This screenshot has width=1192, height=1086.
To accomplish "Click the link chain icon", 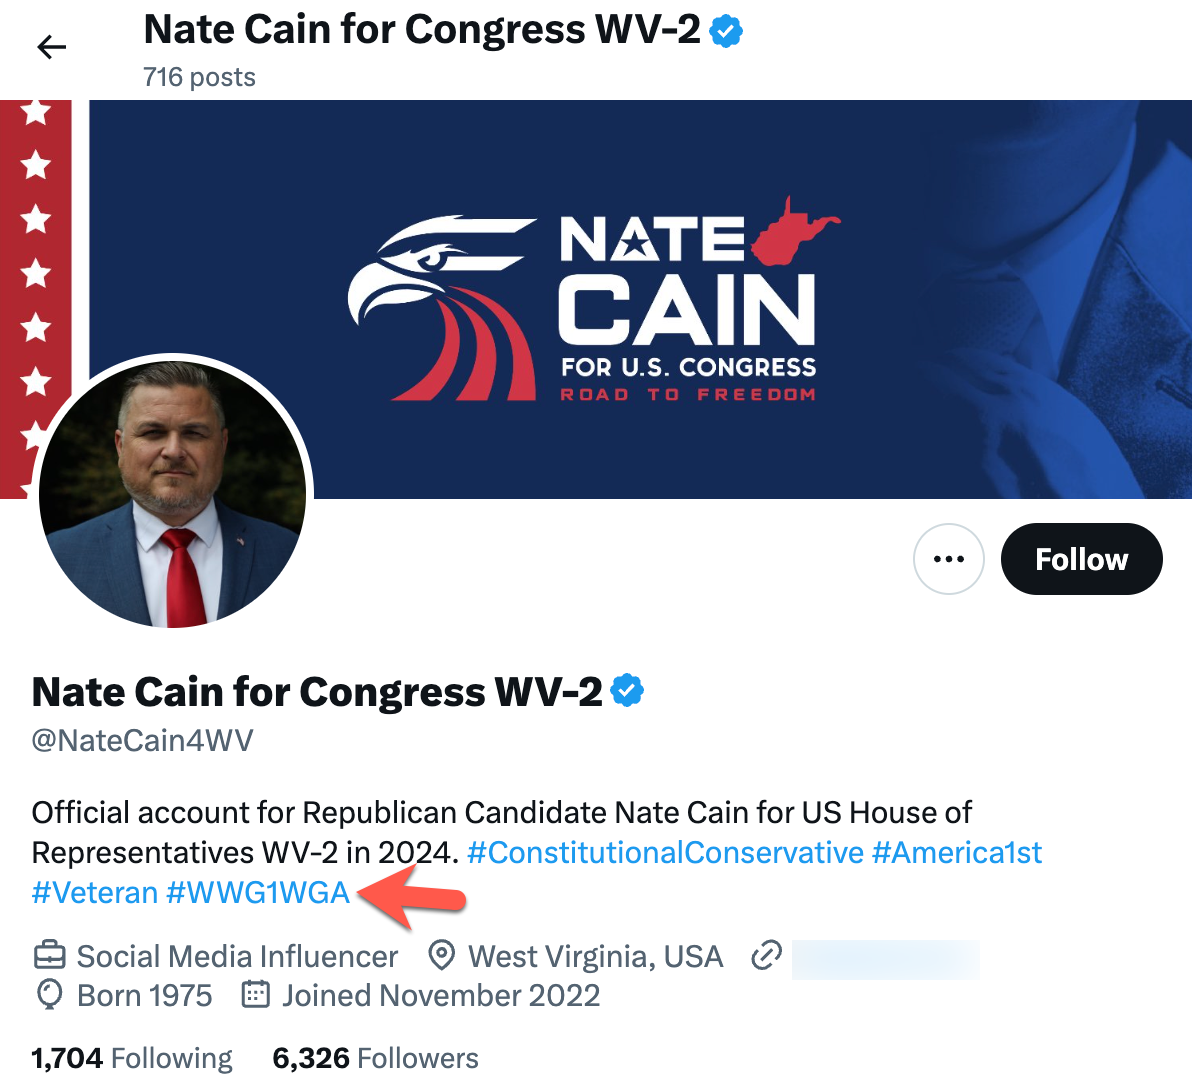I will click(766, 955).
